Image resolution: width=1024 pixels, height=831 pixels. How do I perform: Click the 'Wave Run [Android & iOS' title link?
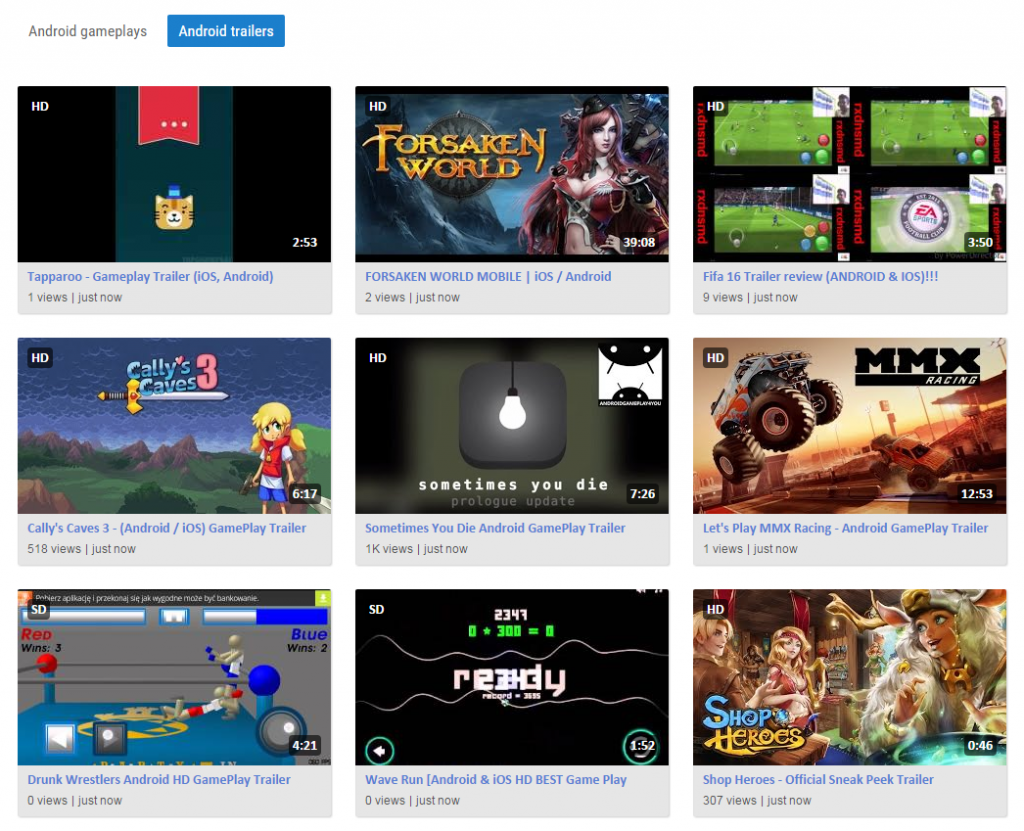[496, 779]
